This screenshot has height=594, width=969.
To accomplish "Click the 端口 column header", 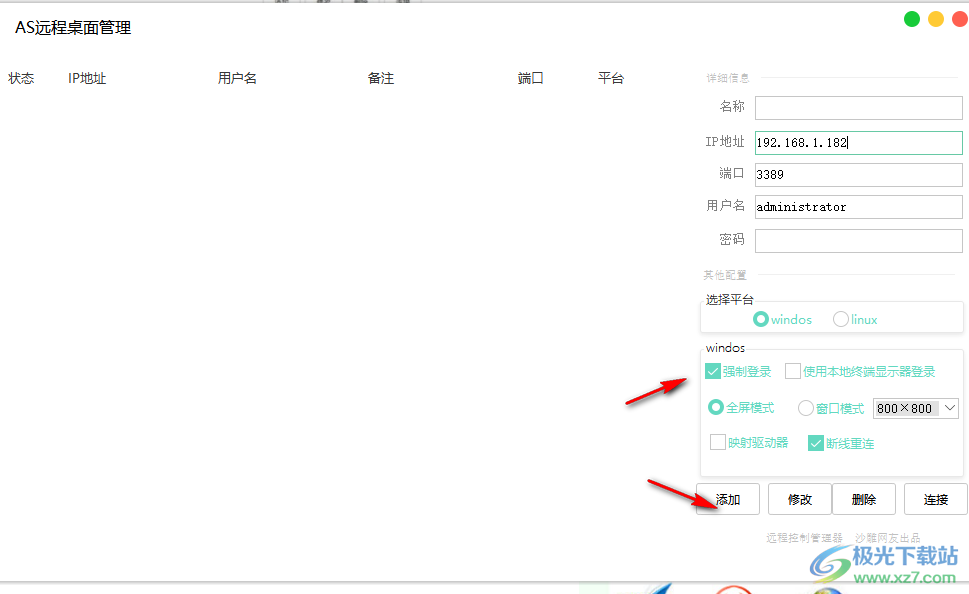I will [x=531, y=78].
